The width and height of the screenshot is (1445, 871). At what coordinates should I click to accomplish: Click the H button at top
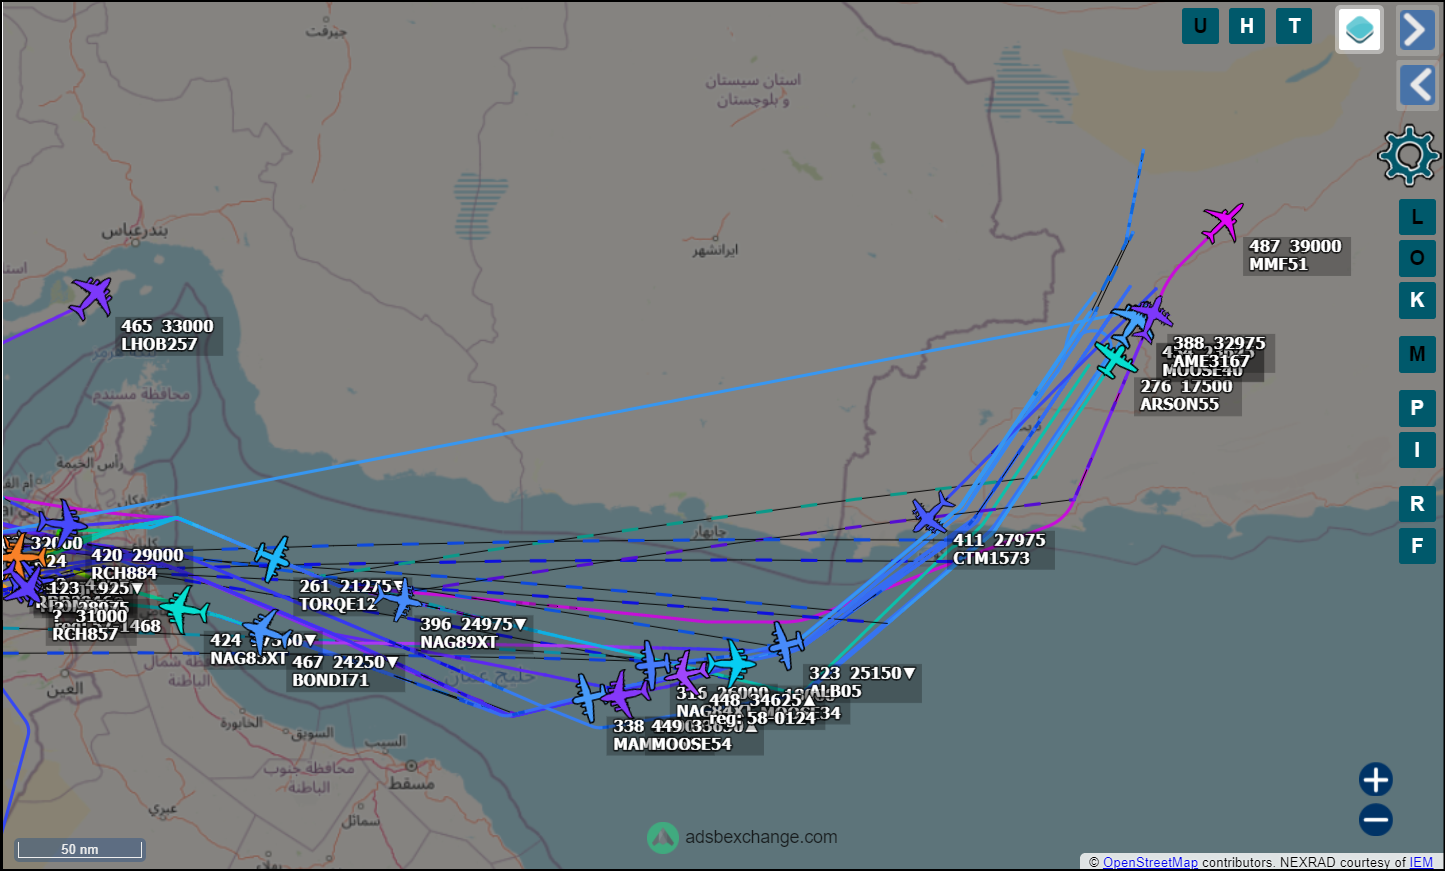(1247, 26)
